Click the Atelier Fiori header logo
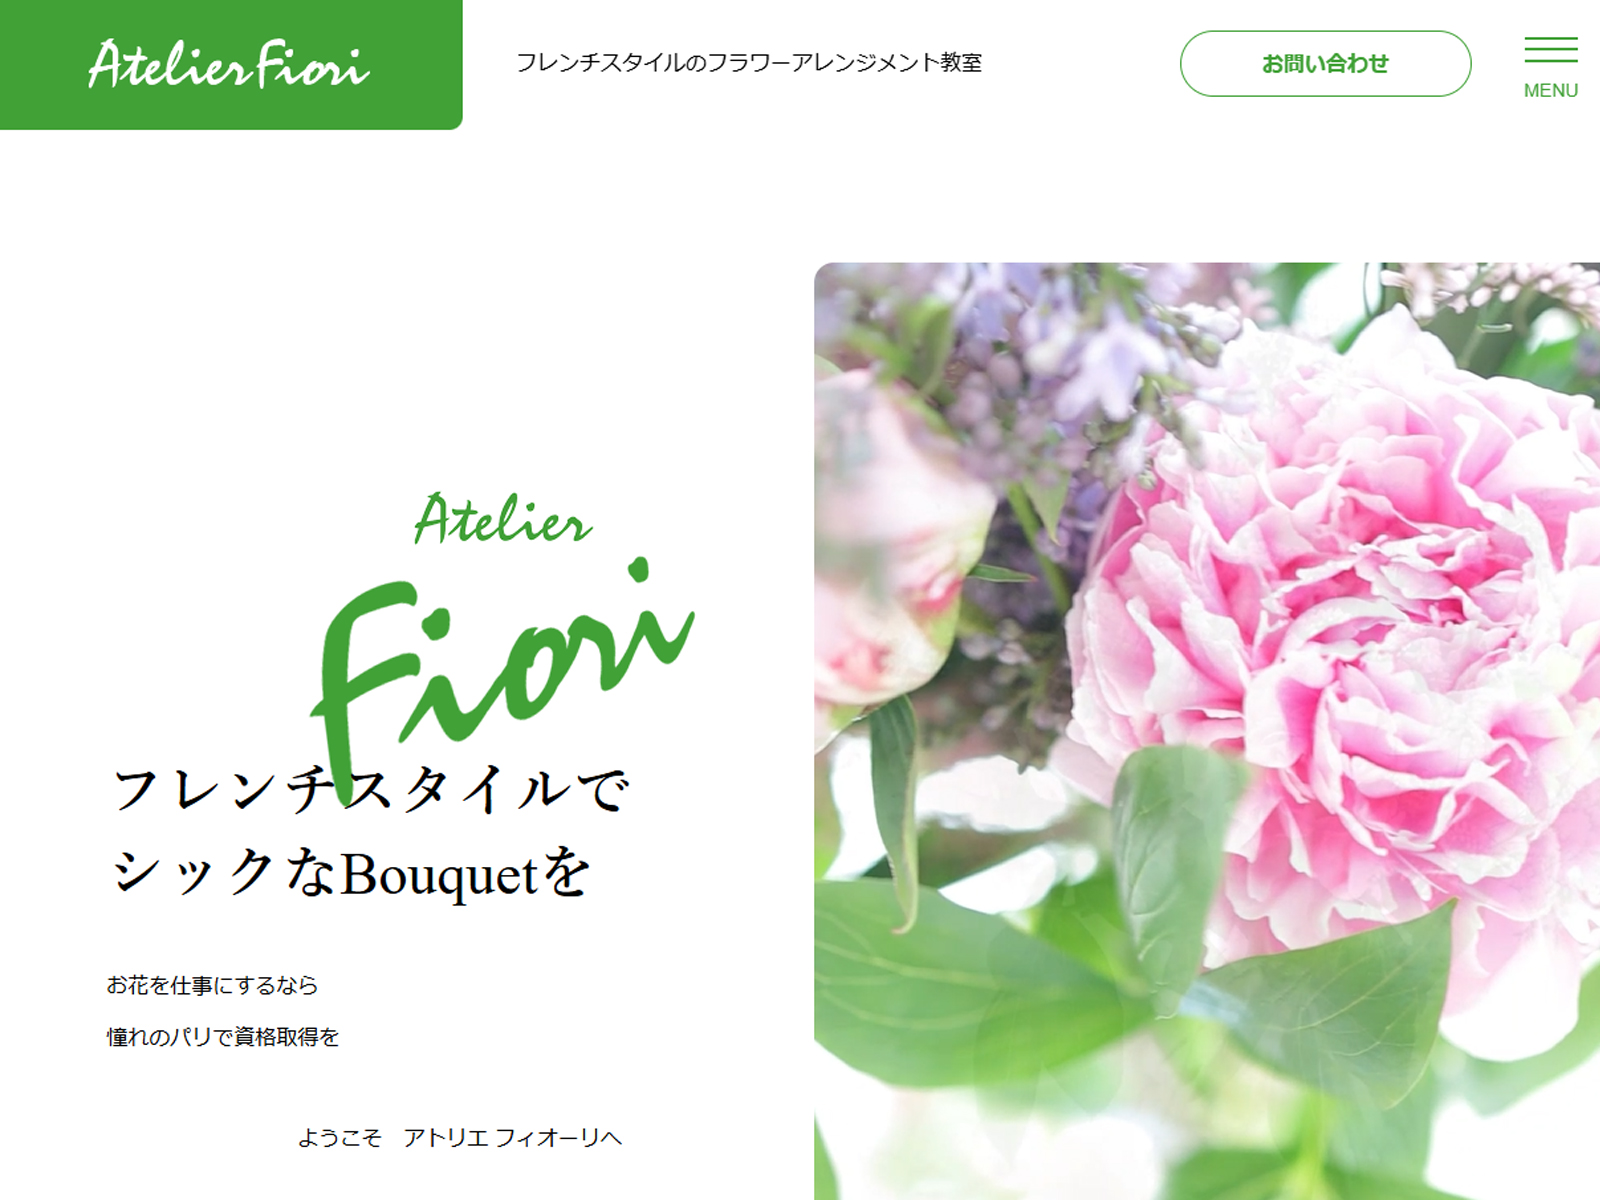Viewport: 1600px width, 1200px height. 230,65
